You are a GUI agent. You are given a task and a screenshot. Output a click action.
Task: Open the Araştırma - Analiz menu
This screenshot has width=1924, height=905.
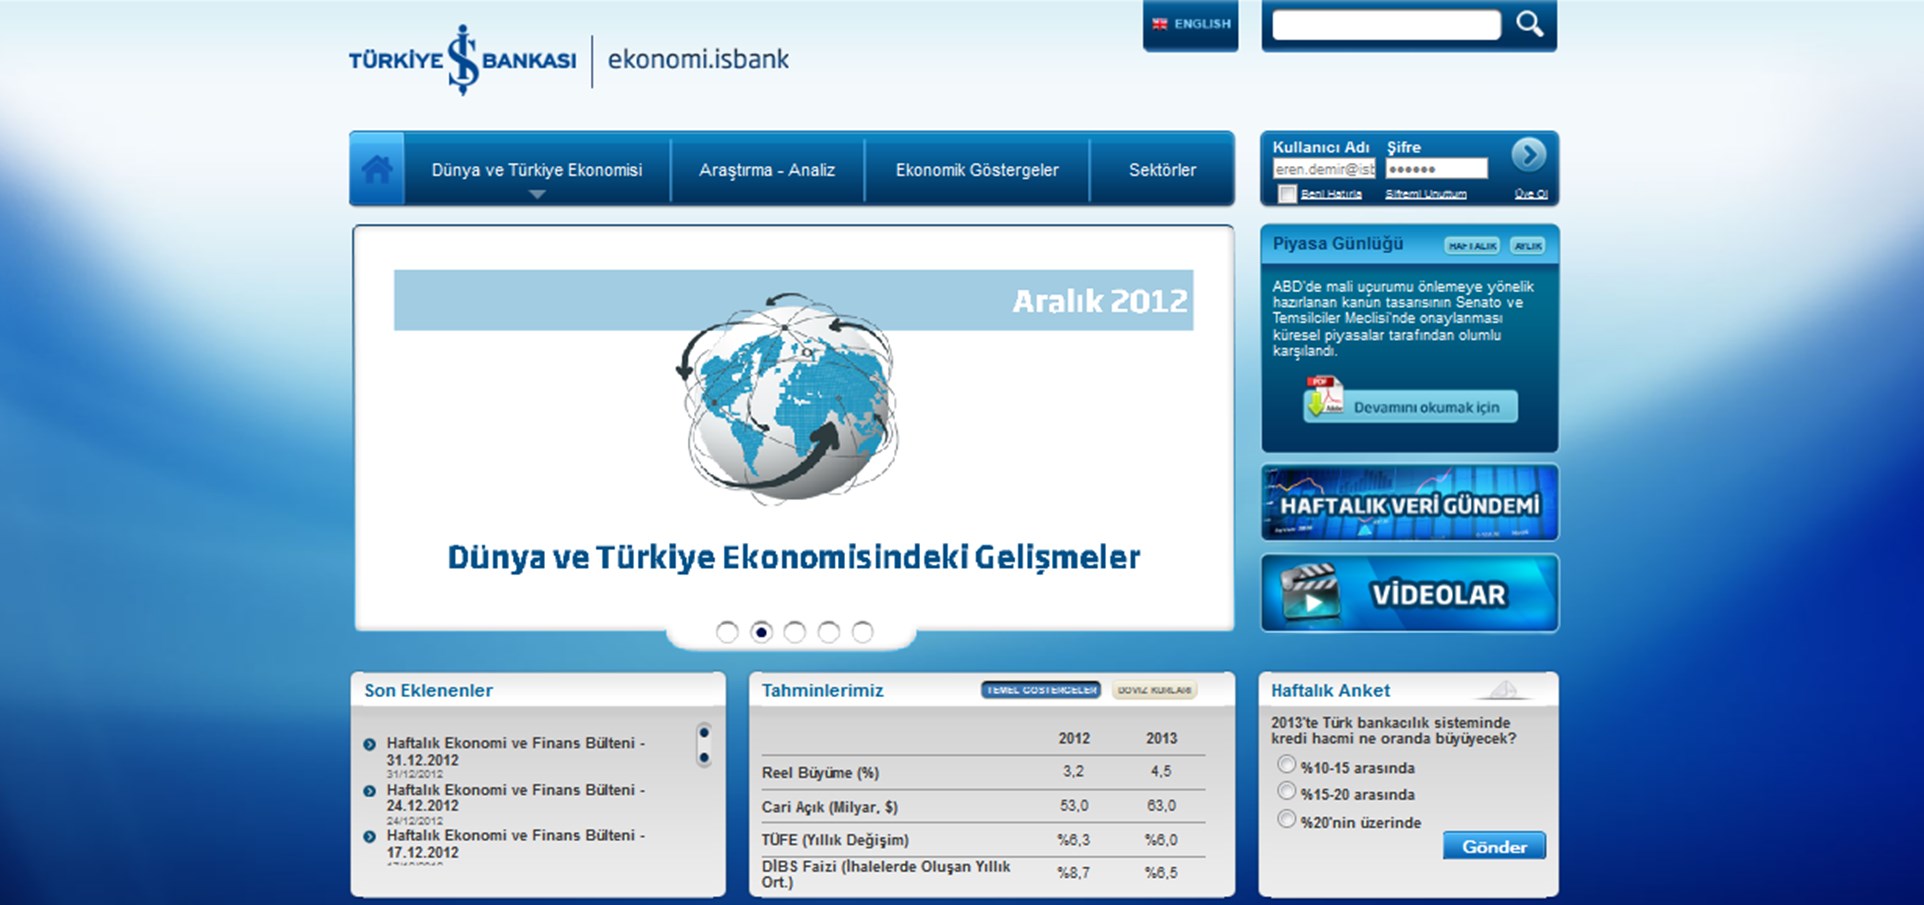767,170
